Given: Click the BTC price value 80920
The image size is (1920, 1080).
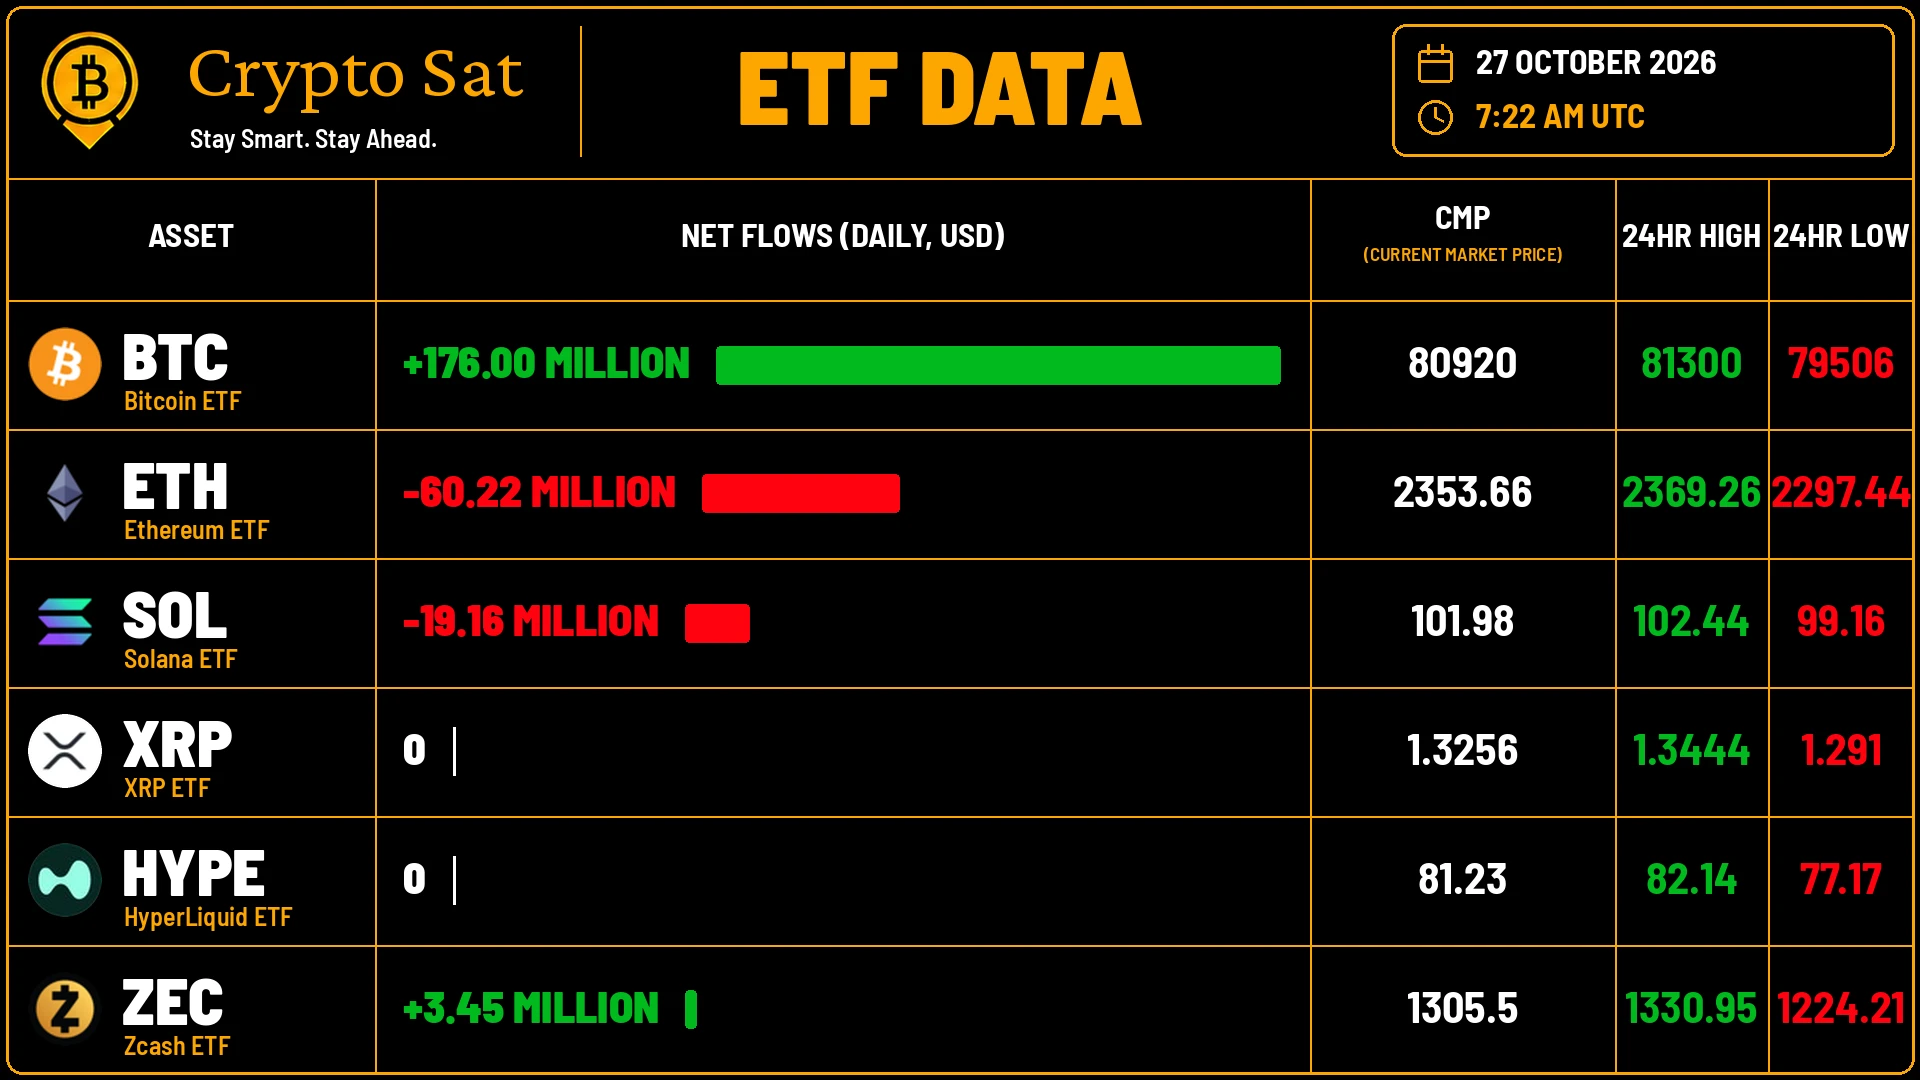Looking at the screenshot, I should 1462,364.
